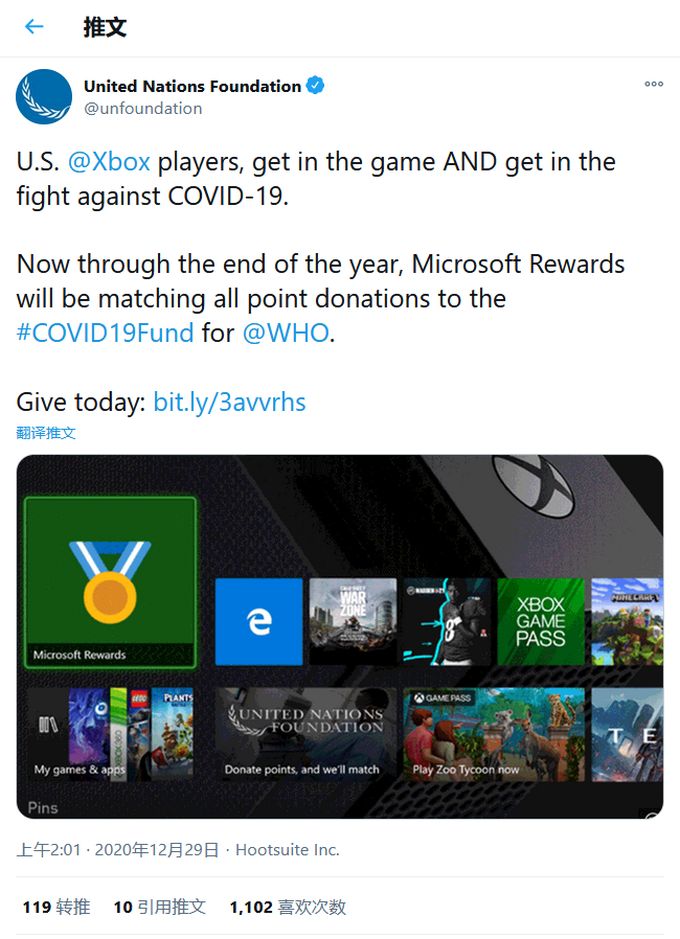
Task: View the 119 retweets list
Action: (x=56, y=907)
